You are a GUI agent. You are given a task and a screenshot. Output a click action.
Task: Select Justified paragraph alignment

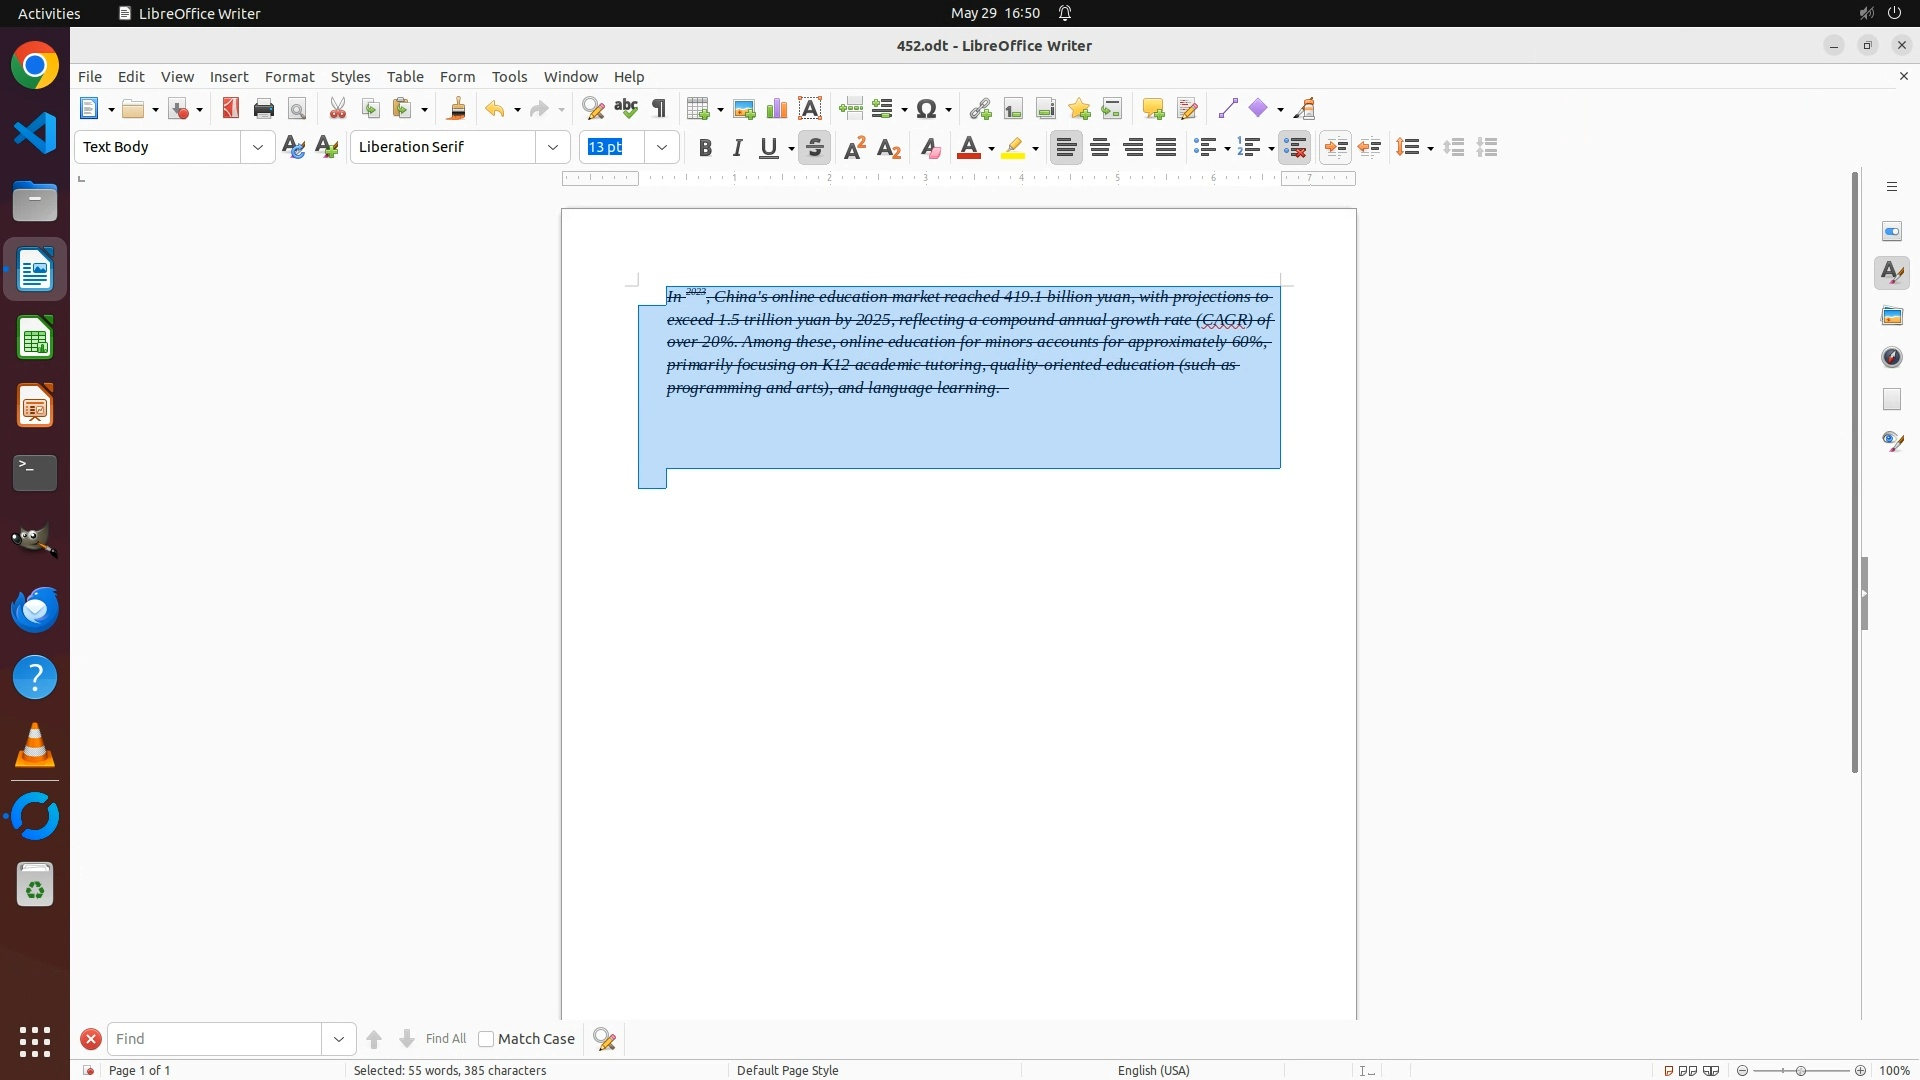[x=1166, y=148]
